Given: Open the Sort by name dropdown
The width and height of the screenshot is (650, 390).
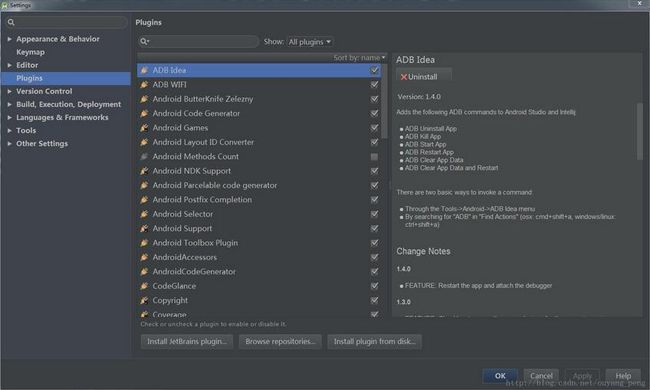Looking at the screenshot, I should (x=359, y=58).
